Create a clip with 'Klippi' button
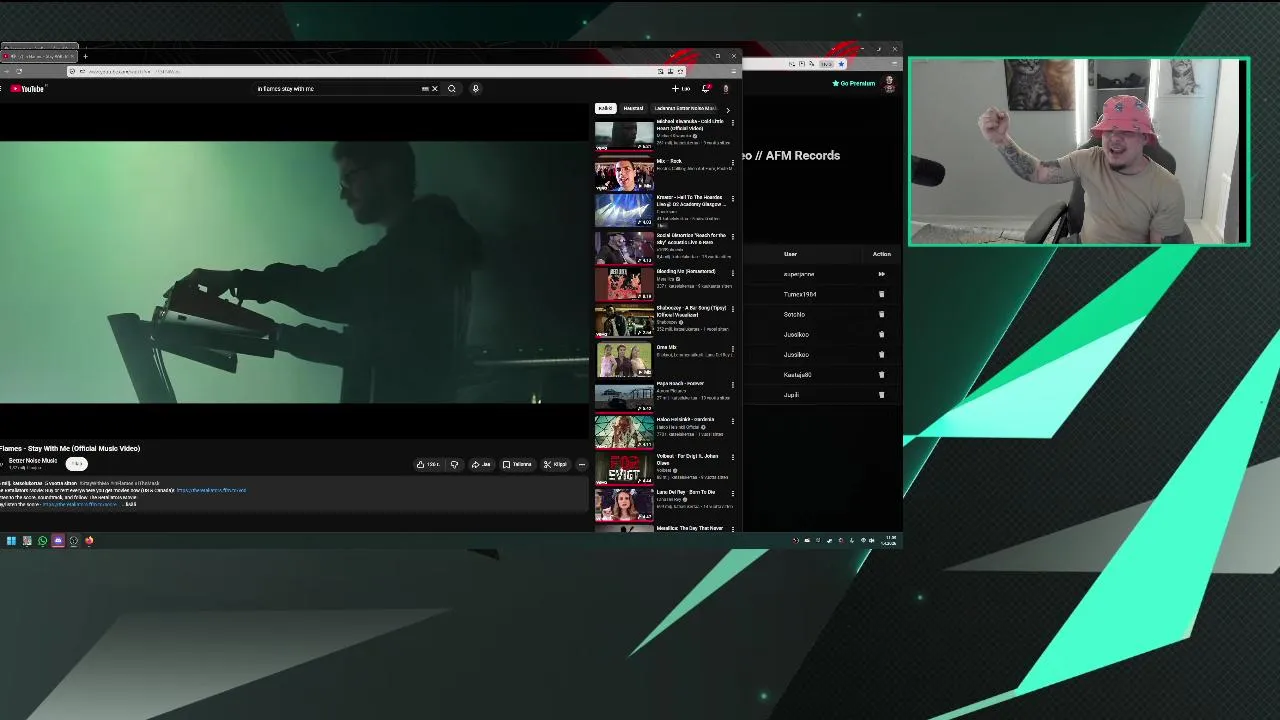 [x=555, y=464]
